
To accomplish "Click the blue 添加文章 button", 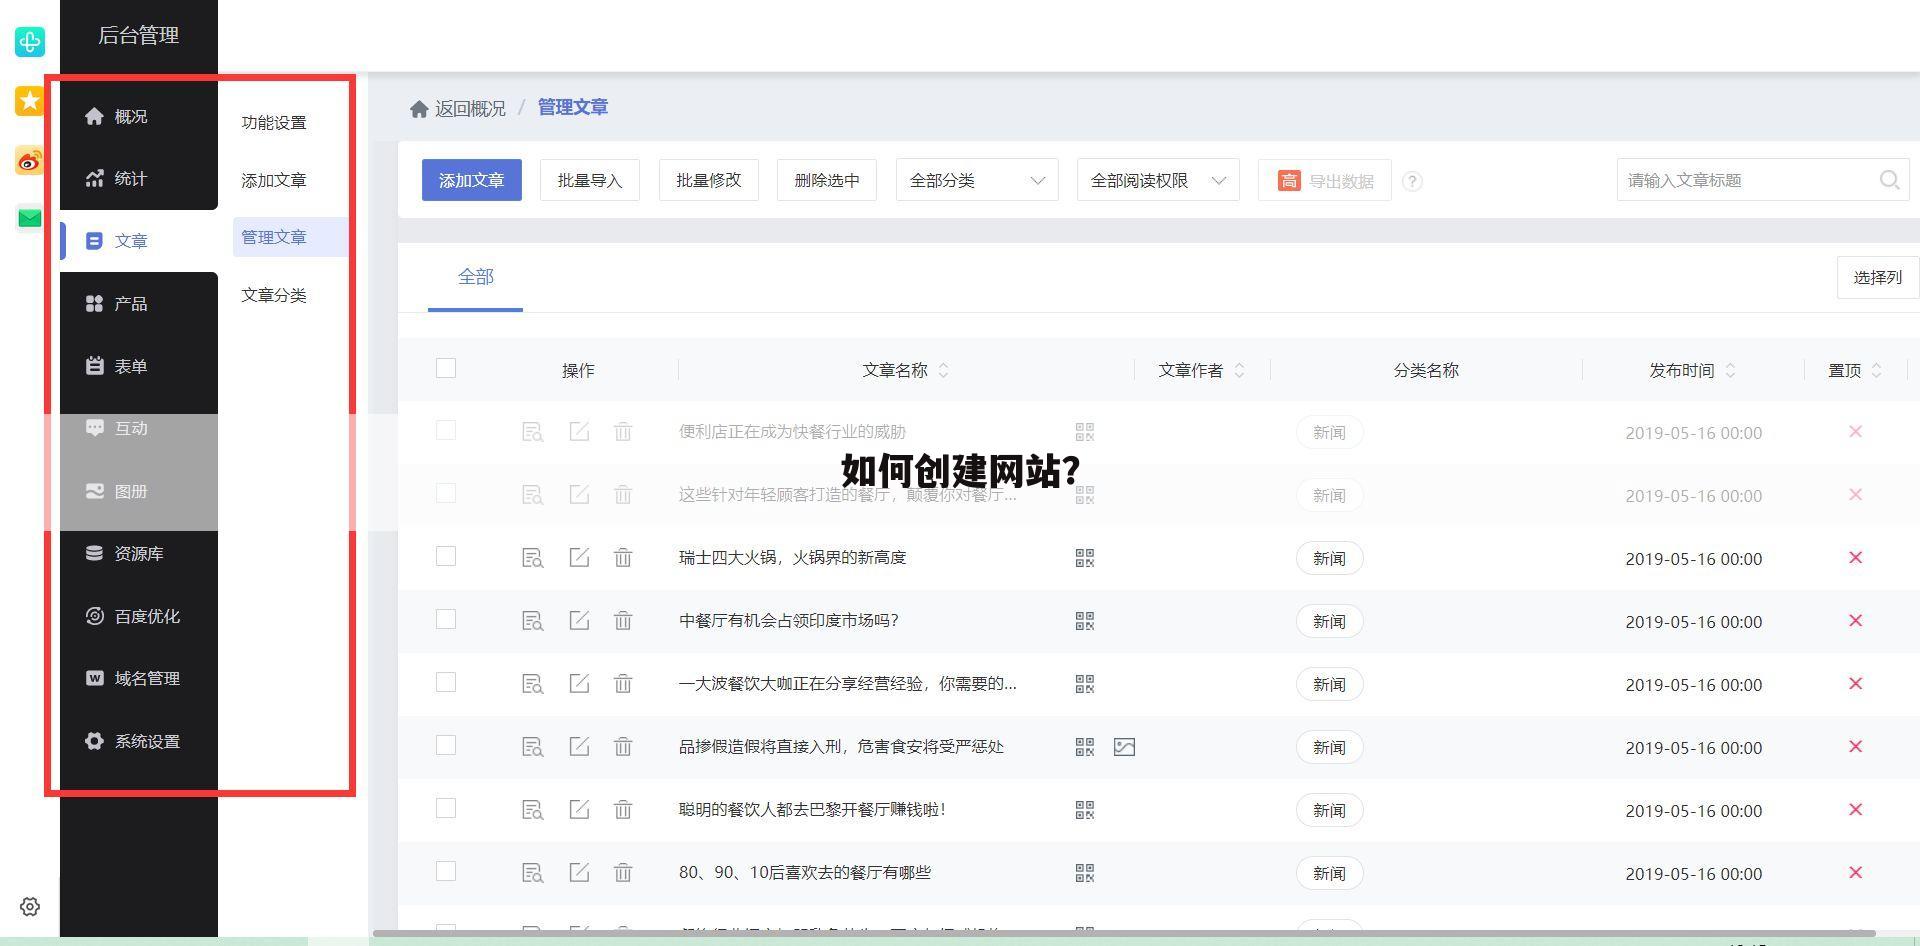I will 472,180.
